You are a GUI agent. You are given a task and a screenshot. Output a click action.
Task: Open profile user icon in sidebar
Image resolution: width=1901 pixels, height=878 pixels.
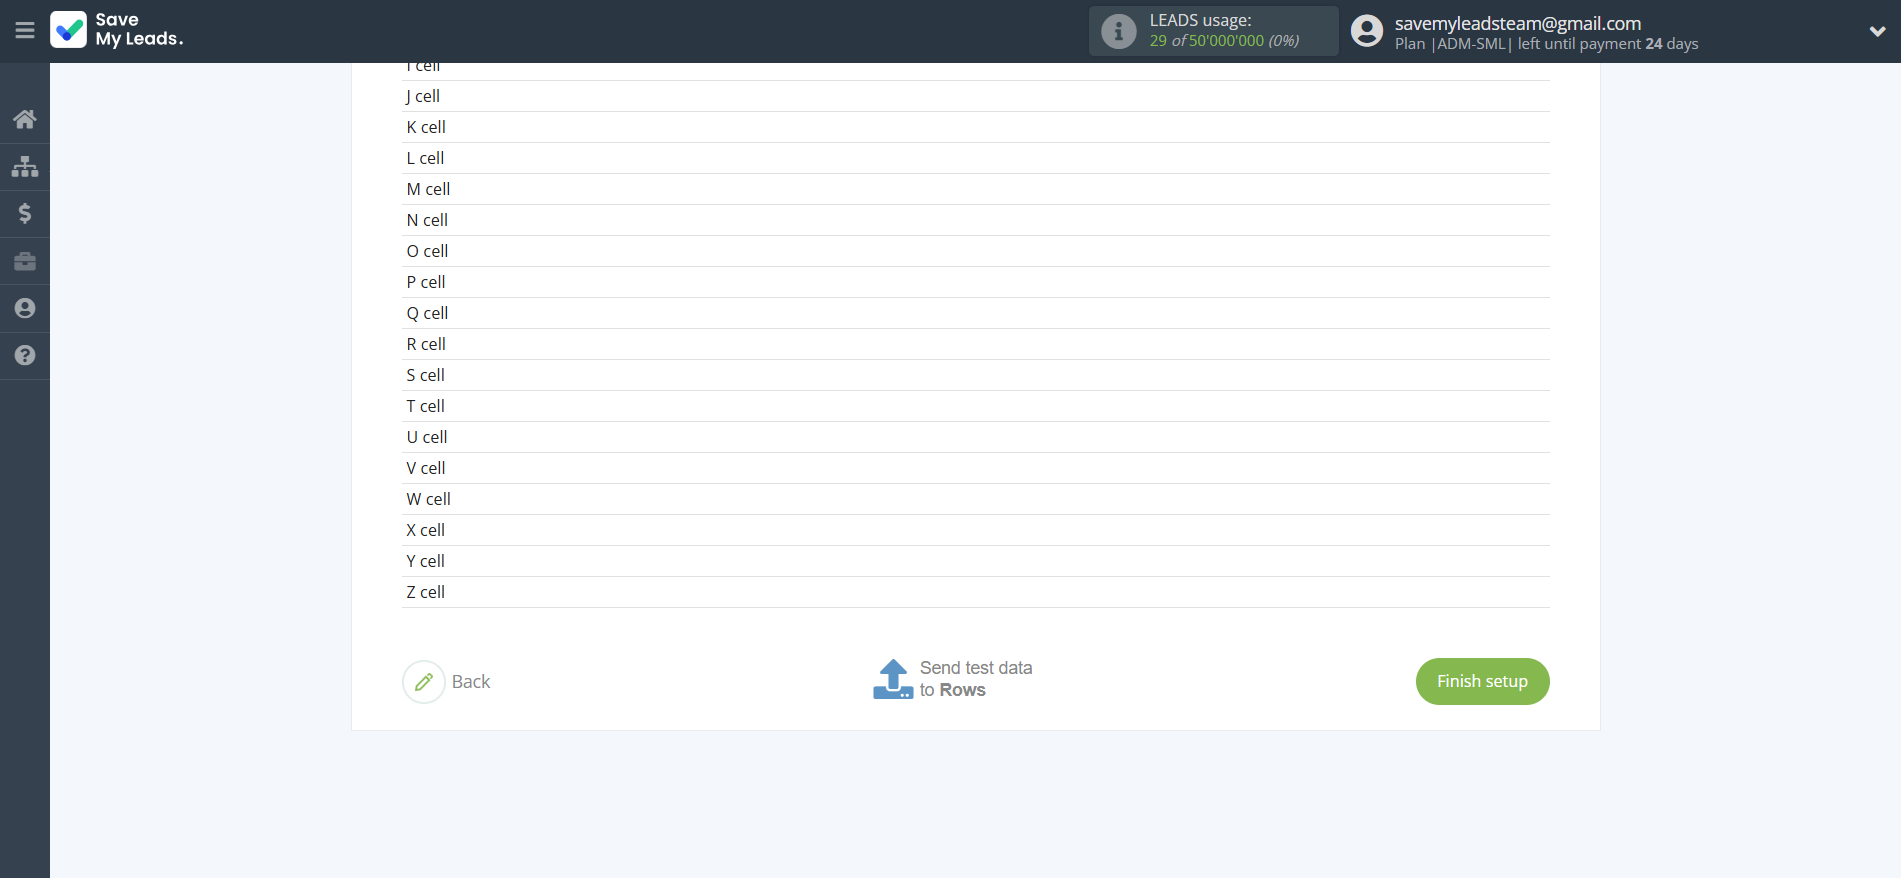(25, 308)
